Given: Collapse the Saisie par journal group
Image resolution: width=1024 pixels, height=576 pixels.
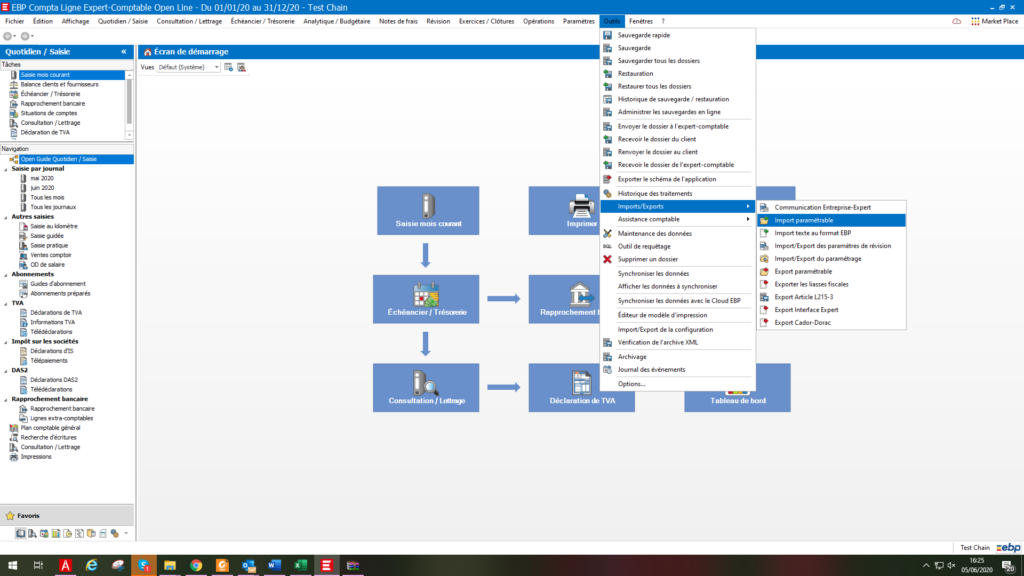Looking at the screenshot, I should tap(6, 169).
